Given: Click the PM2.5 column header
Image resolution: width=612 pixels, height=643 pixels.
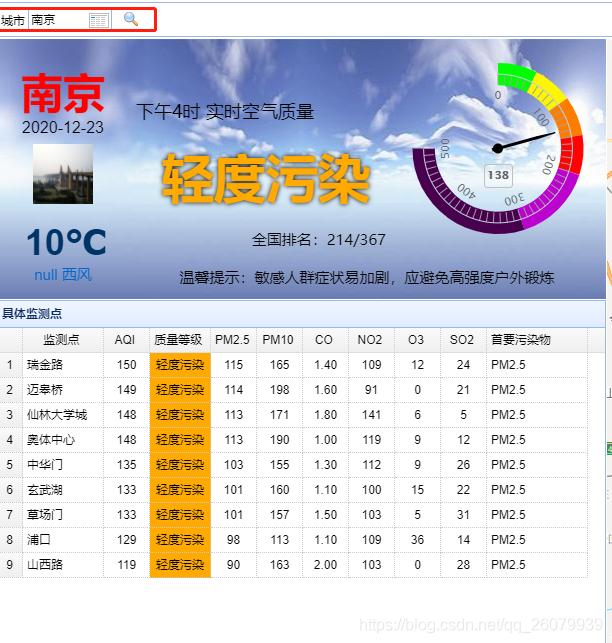Looking at the screenshot, I should tap(233, 340).
